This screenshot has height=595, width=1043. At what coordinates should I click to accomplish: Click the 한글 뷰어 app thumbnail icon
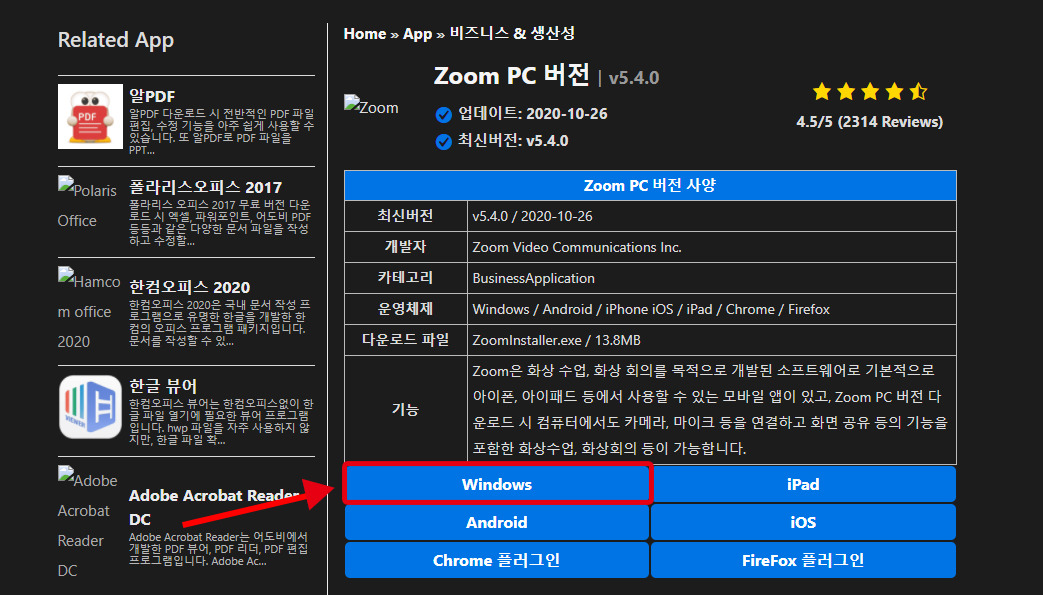90,407
